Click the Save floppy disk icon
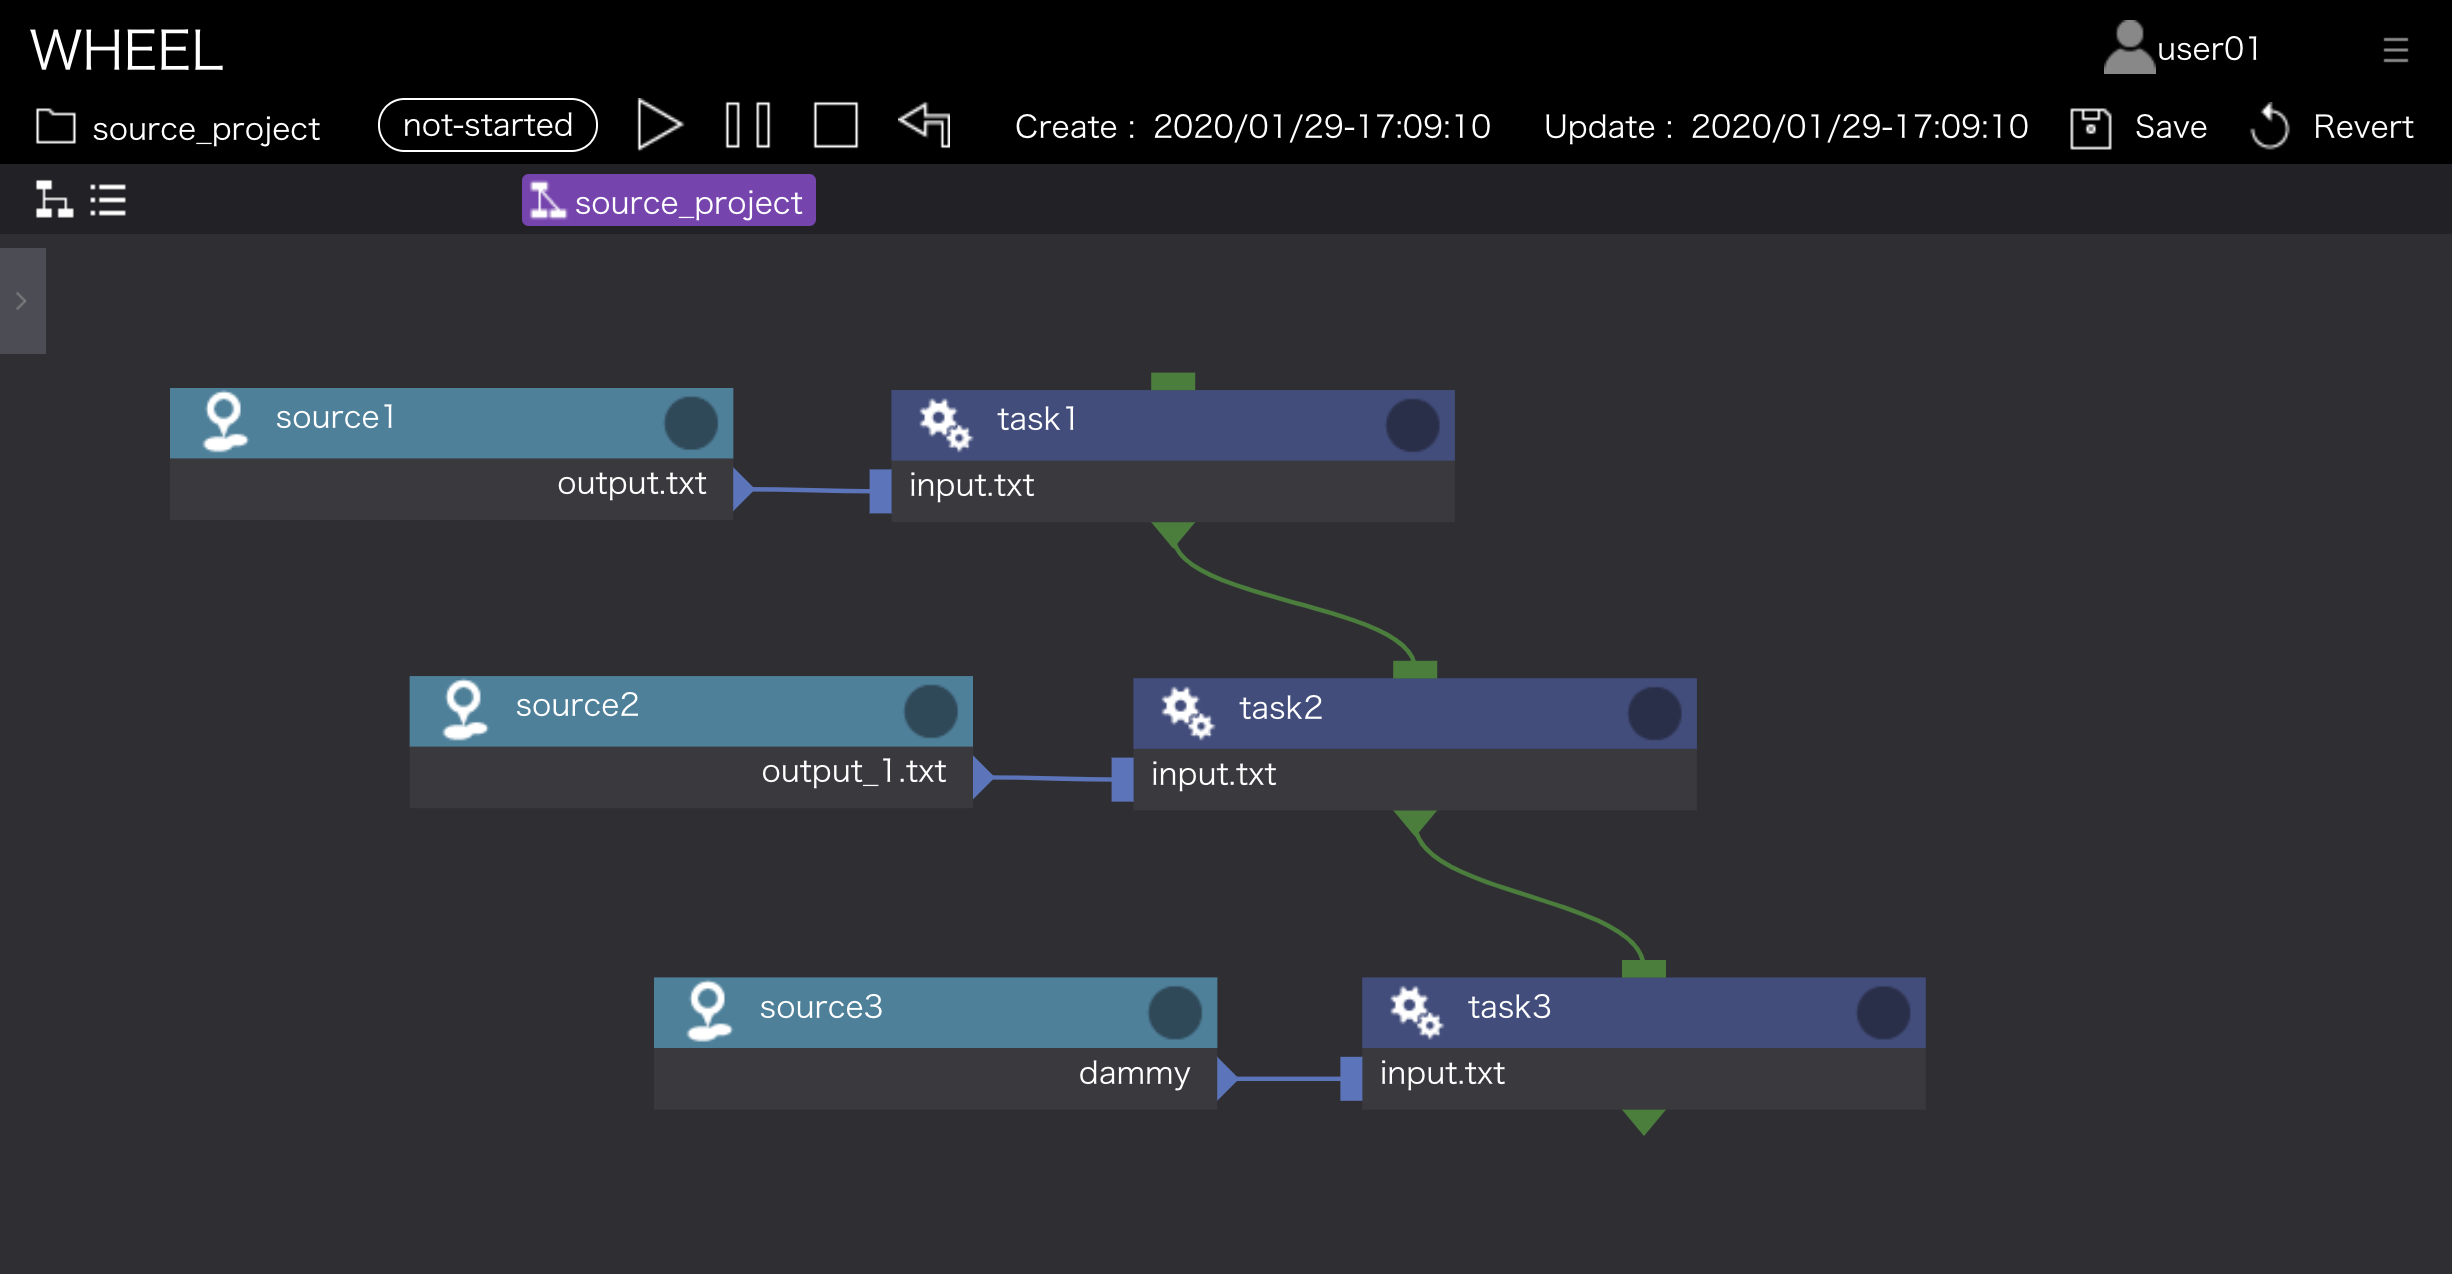Viewport: 2452px width, 1274px height. point(2090,128)
